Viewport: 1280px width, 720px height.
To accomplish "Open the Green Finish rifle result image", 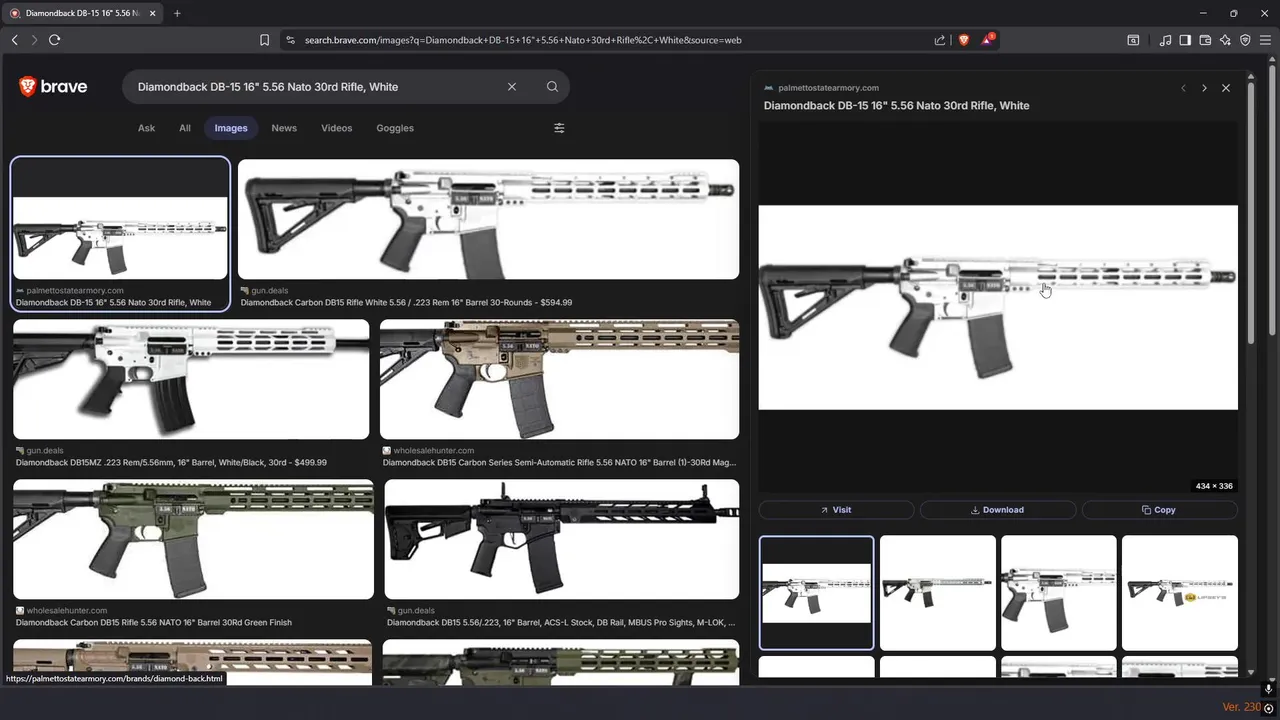I will 193,539.
